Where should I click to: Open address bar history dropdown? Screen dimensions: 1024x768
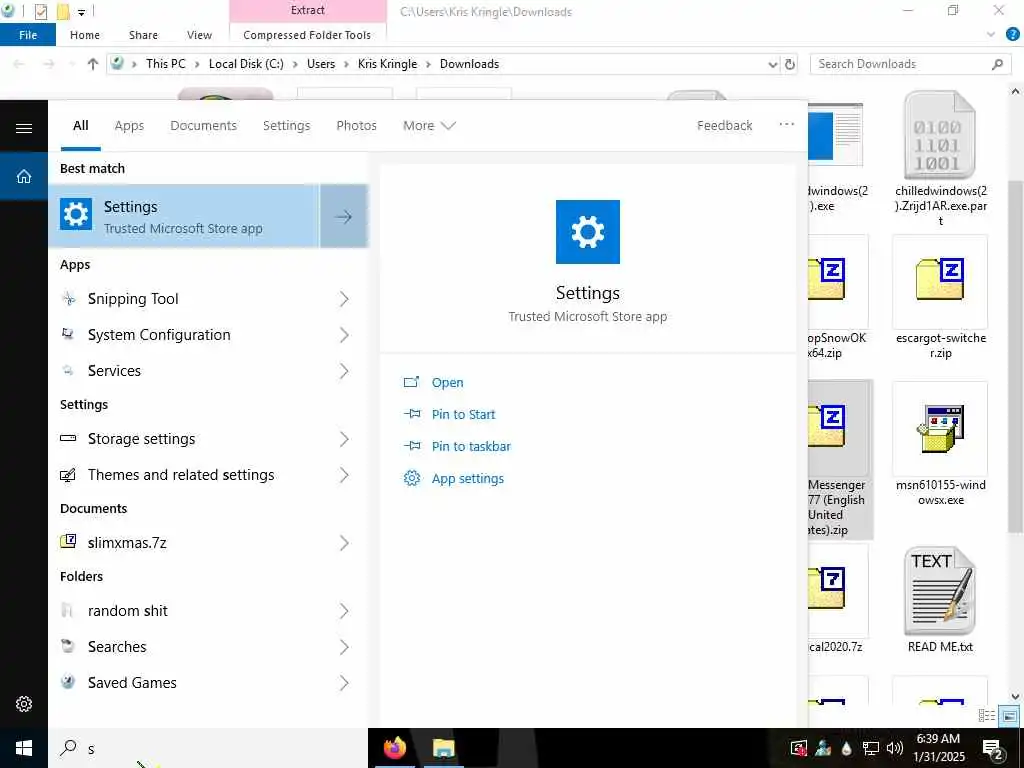pyautogui.click(x=773, y=64)
